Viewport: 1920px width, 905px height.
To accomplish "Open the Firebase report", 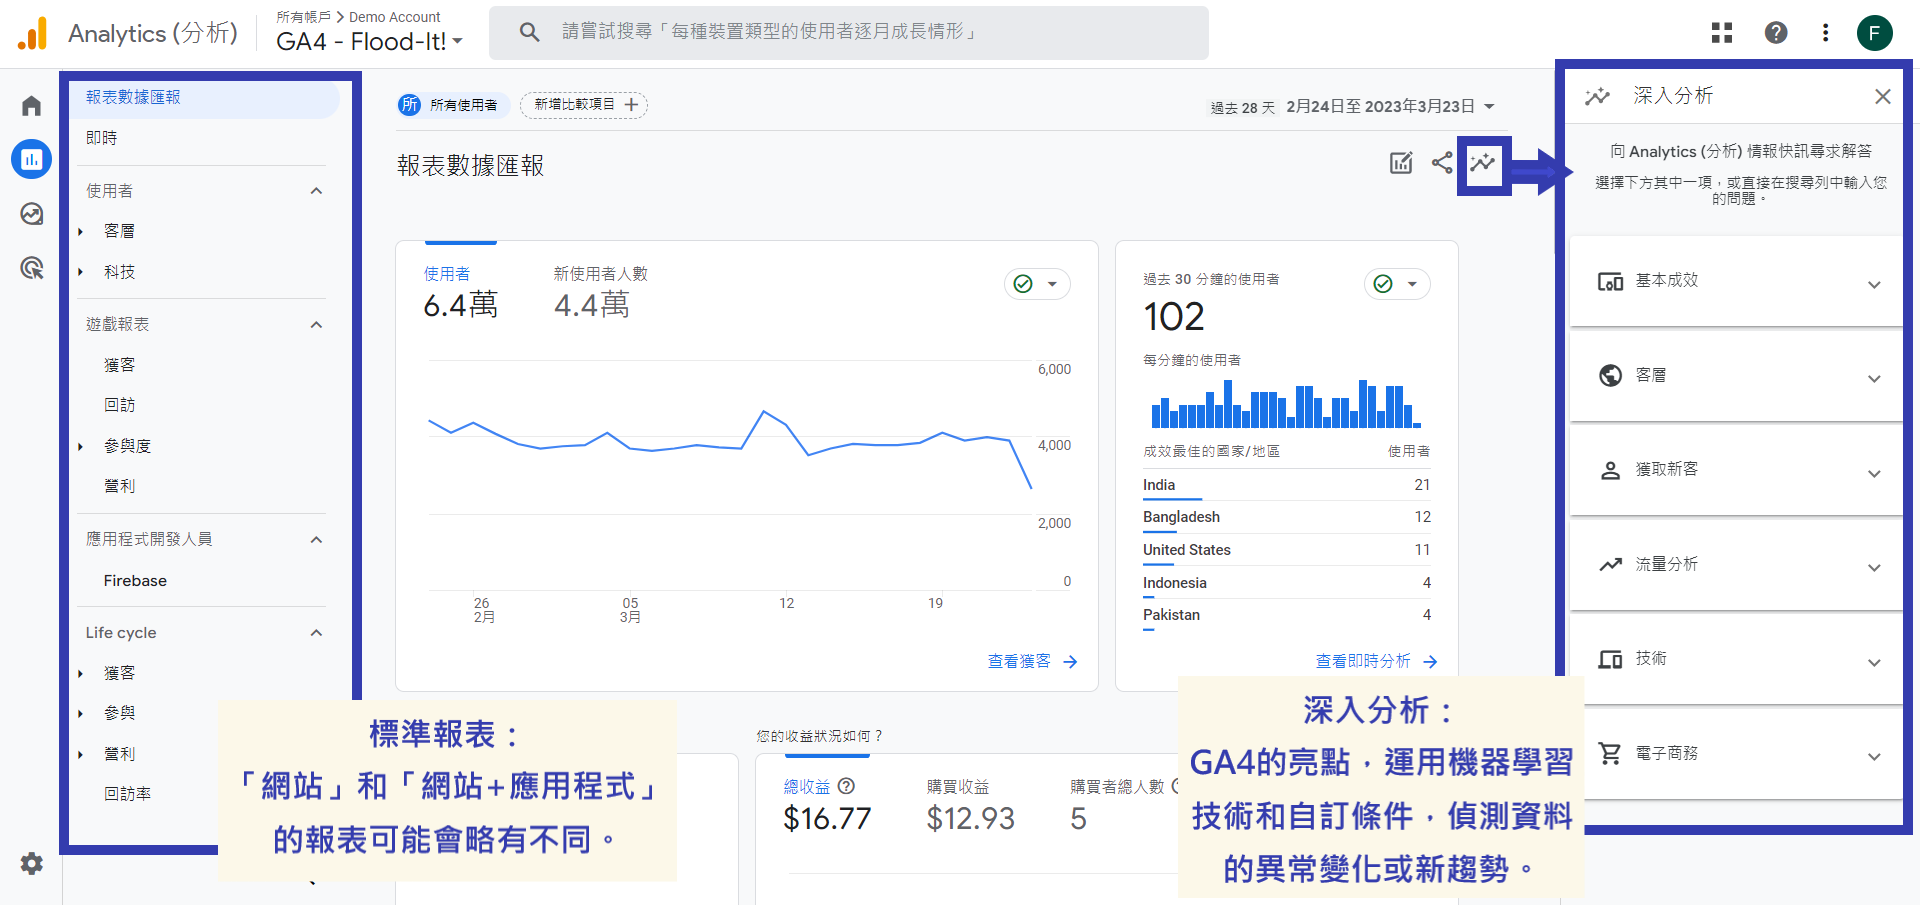I will tap(135, 581).
